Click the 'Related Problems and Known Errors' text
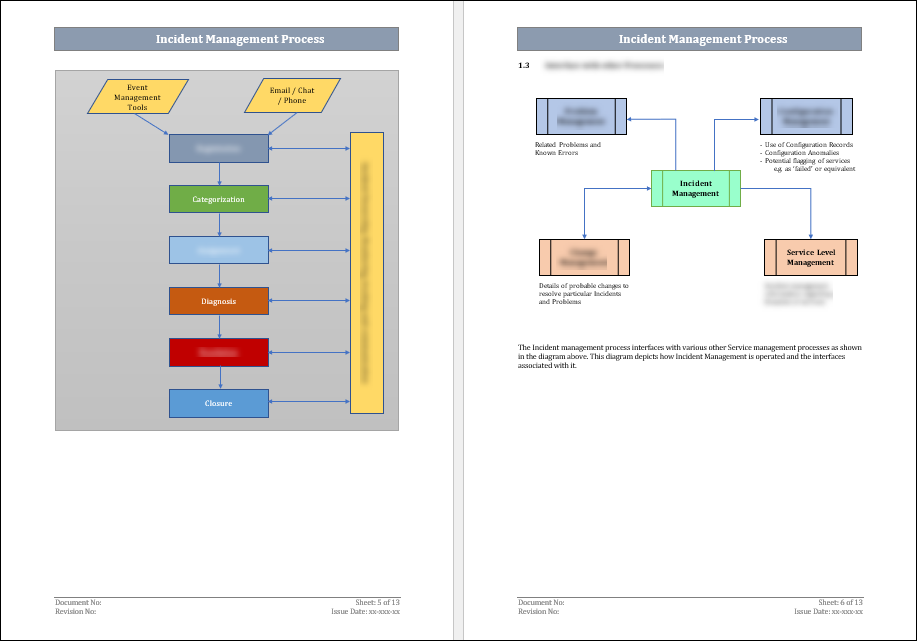Viewport: 917px width, 641px height. click(567, 149)
